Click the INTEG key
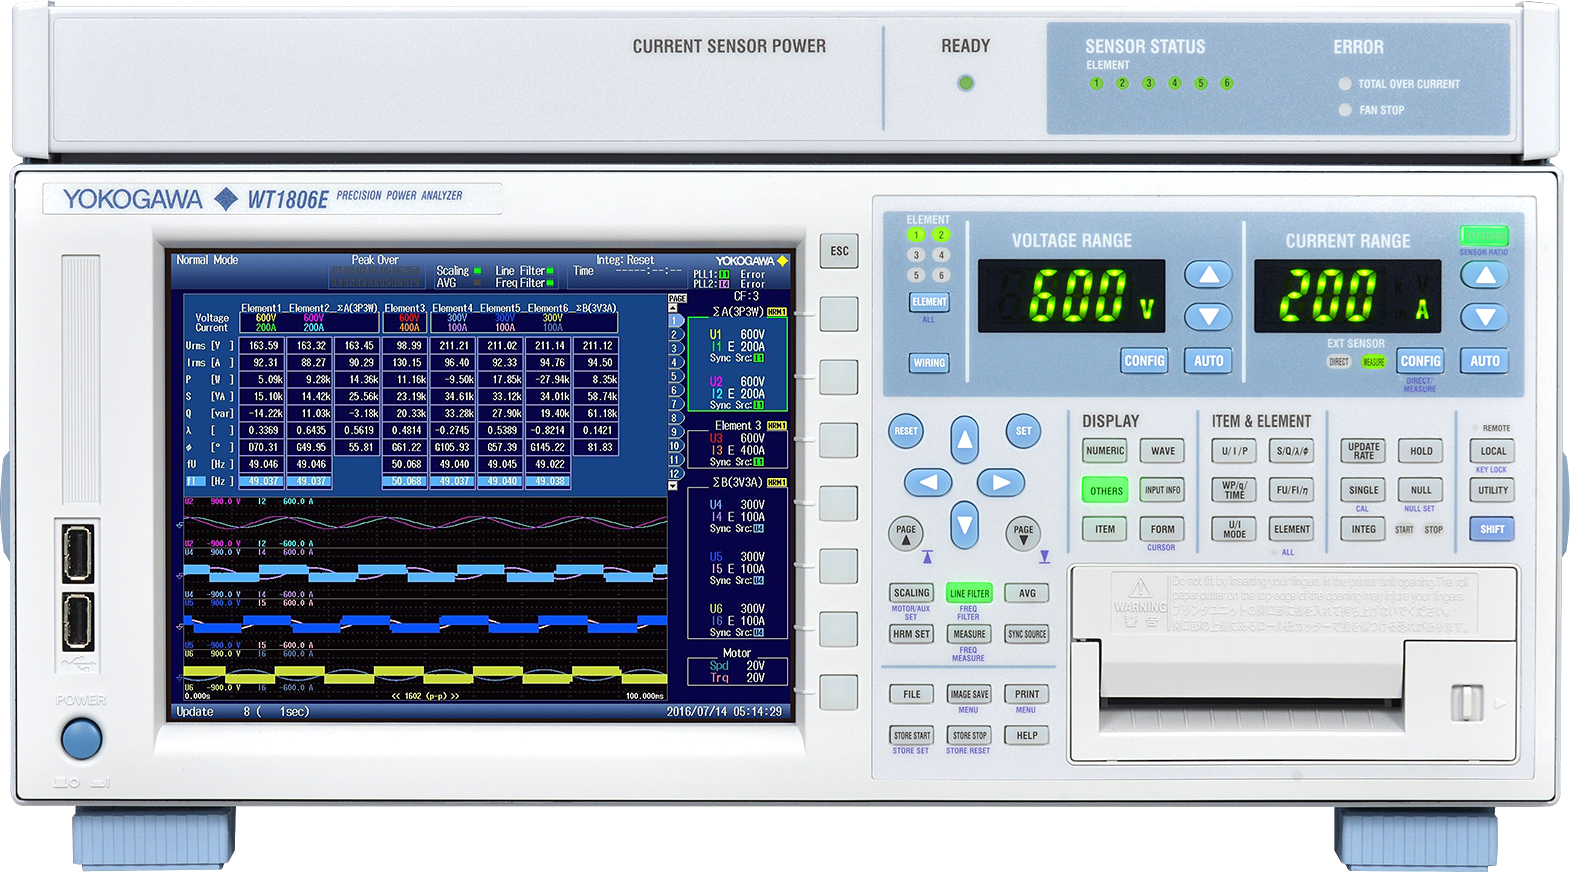The width and height of the screenshot is (1570, 872). (x=1363, y=529)
